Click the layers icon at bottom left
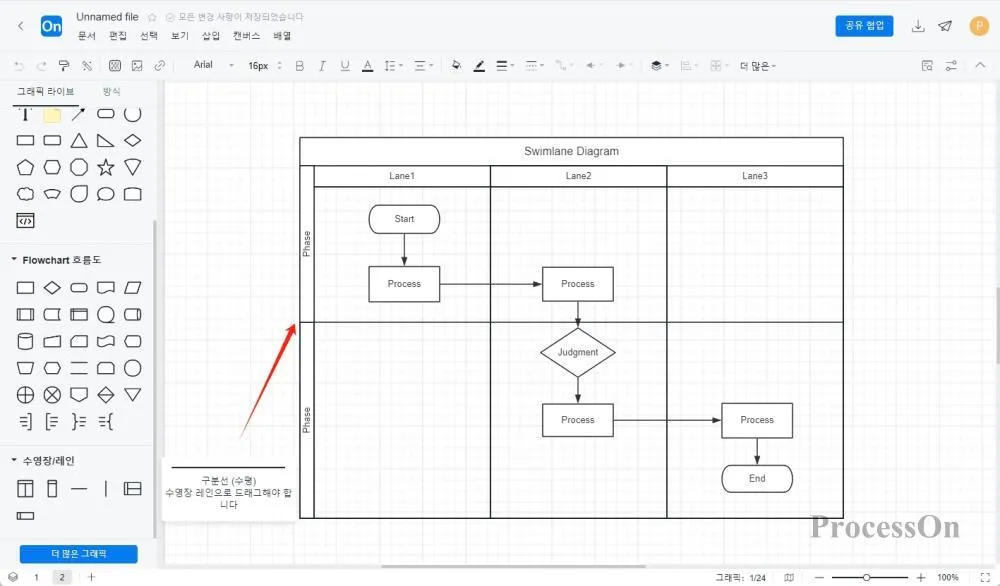Viewport: 1000px width, 586px height. click(x=13, y=577)
